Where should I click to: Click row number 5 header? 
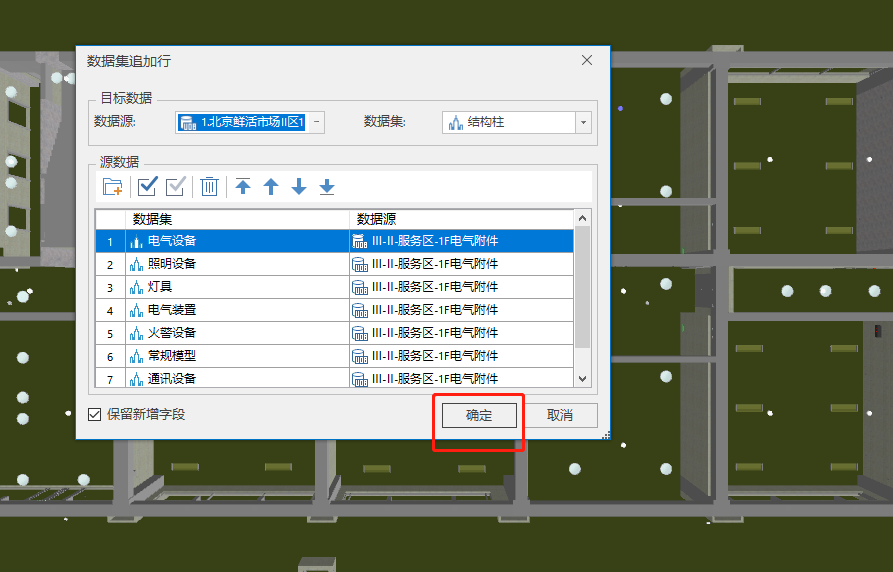(110, 333)
